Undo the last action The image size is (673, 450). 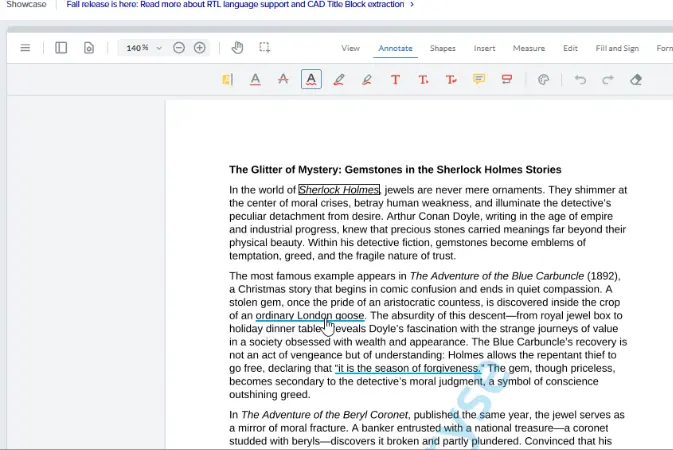580,79
